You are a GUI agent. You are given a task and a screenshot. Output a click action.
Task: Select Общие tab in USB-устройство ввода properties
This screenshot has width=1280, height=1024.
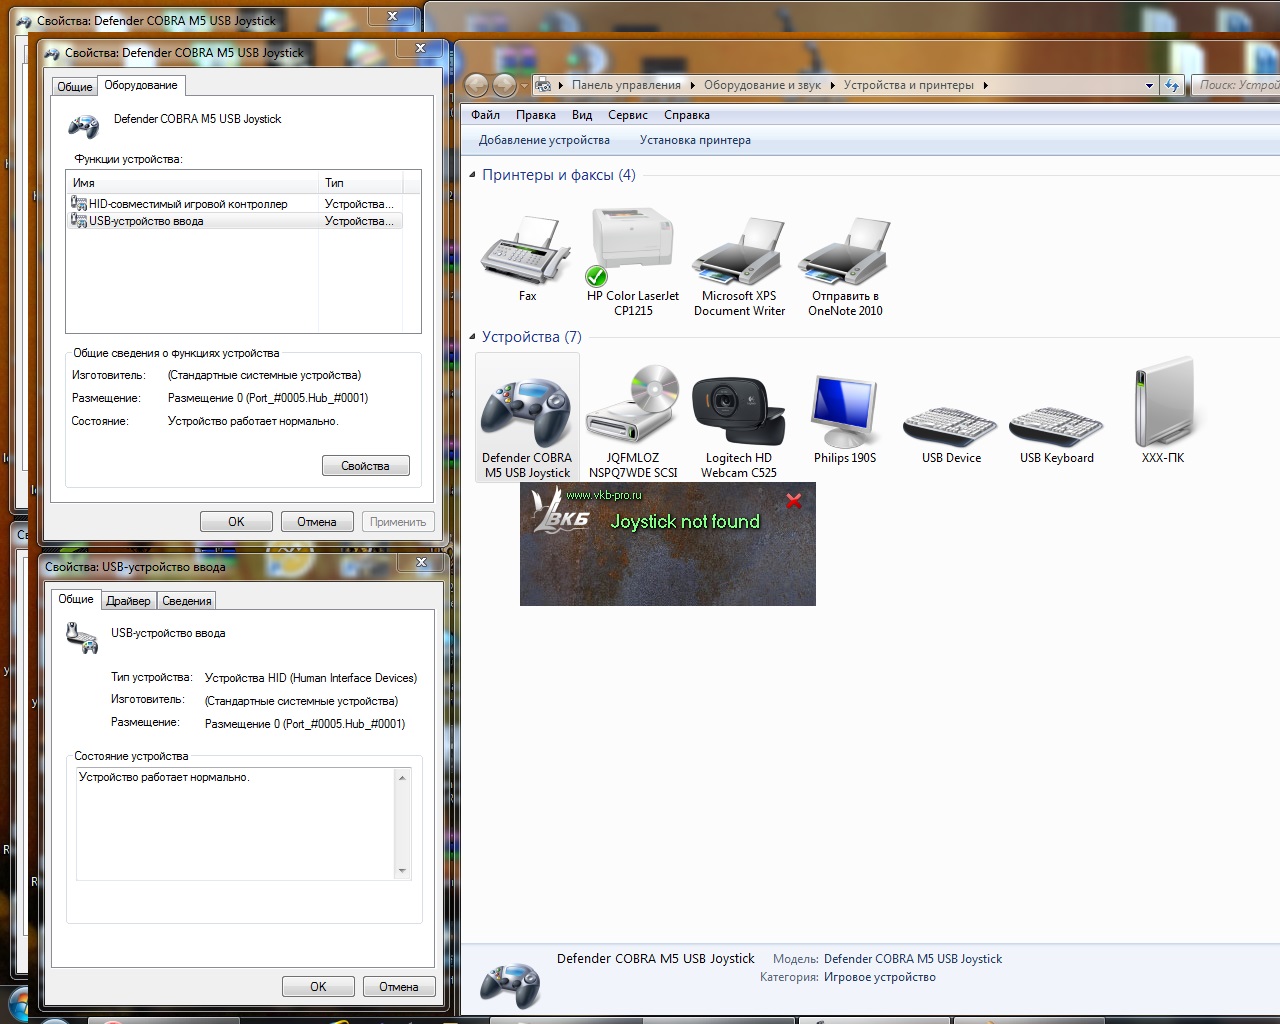(x=76, y=599)
